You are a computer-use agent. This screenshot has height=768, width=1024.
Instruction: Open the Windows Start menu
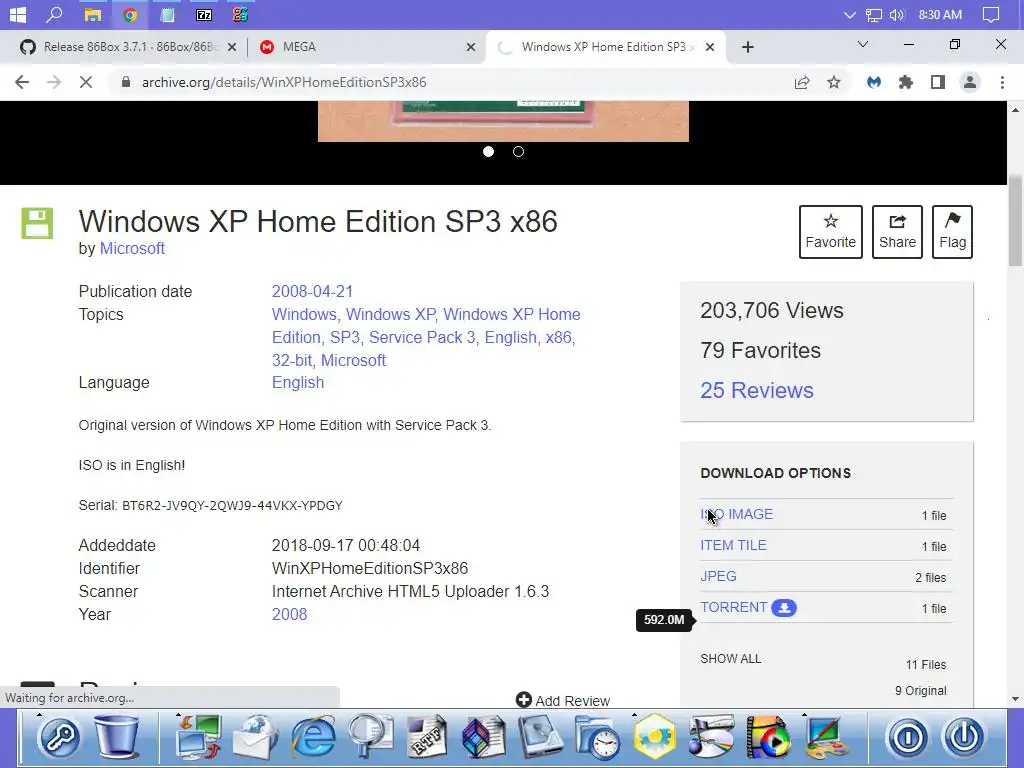[18, 14]
